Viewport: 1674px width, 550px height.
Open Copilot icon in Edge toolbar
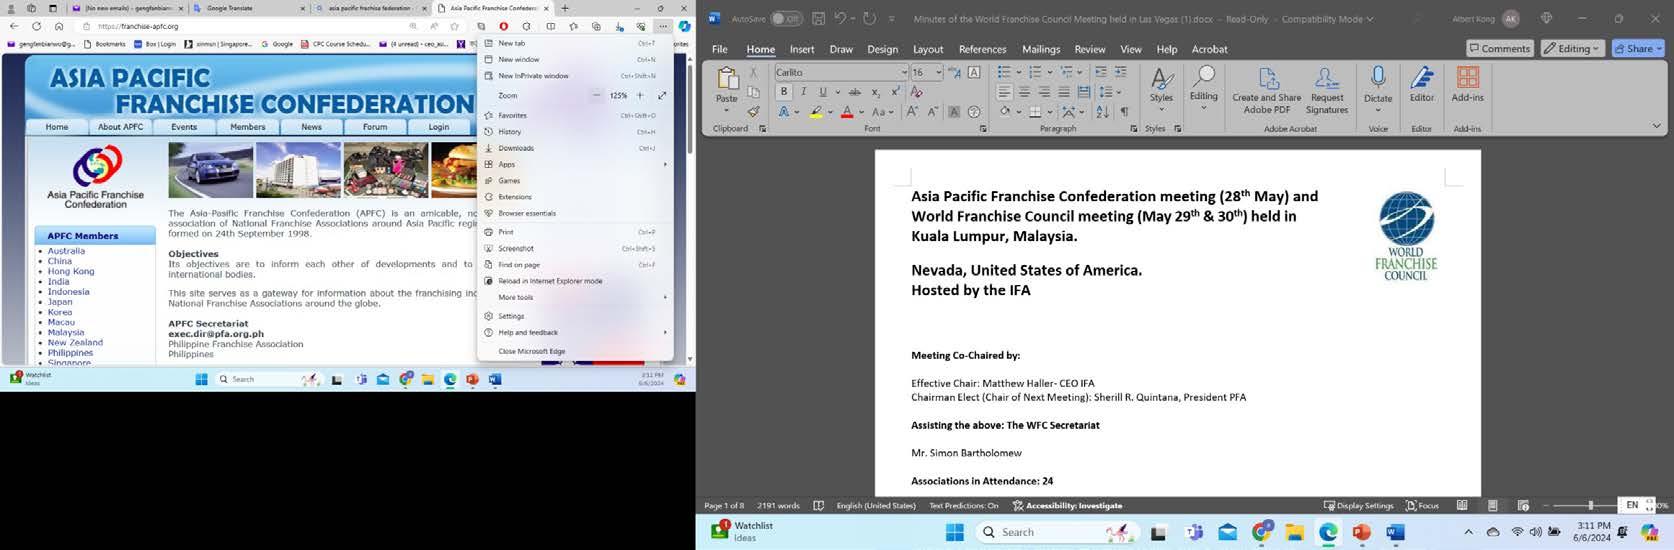684,26
